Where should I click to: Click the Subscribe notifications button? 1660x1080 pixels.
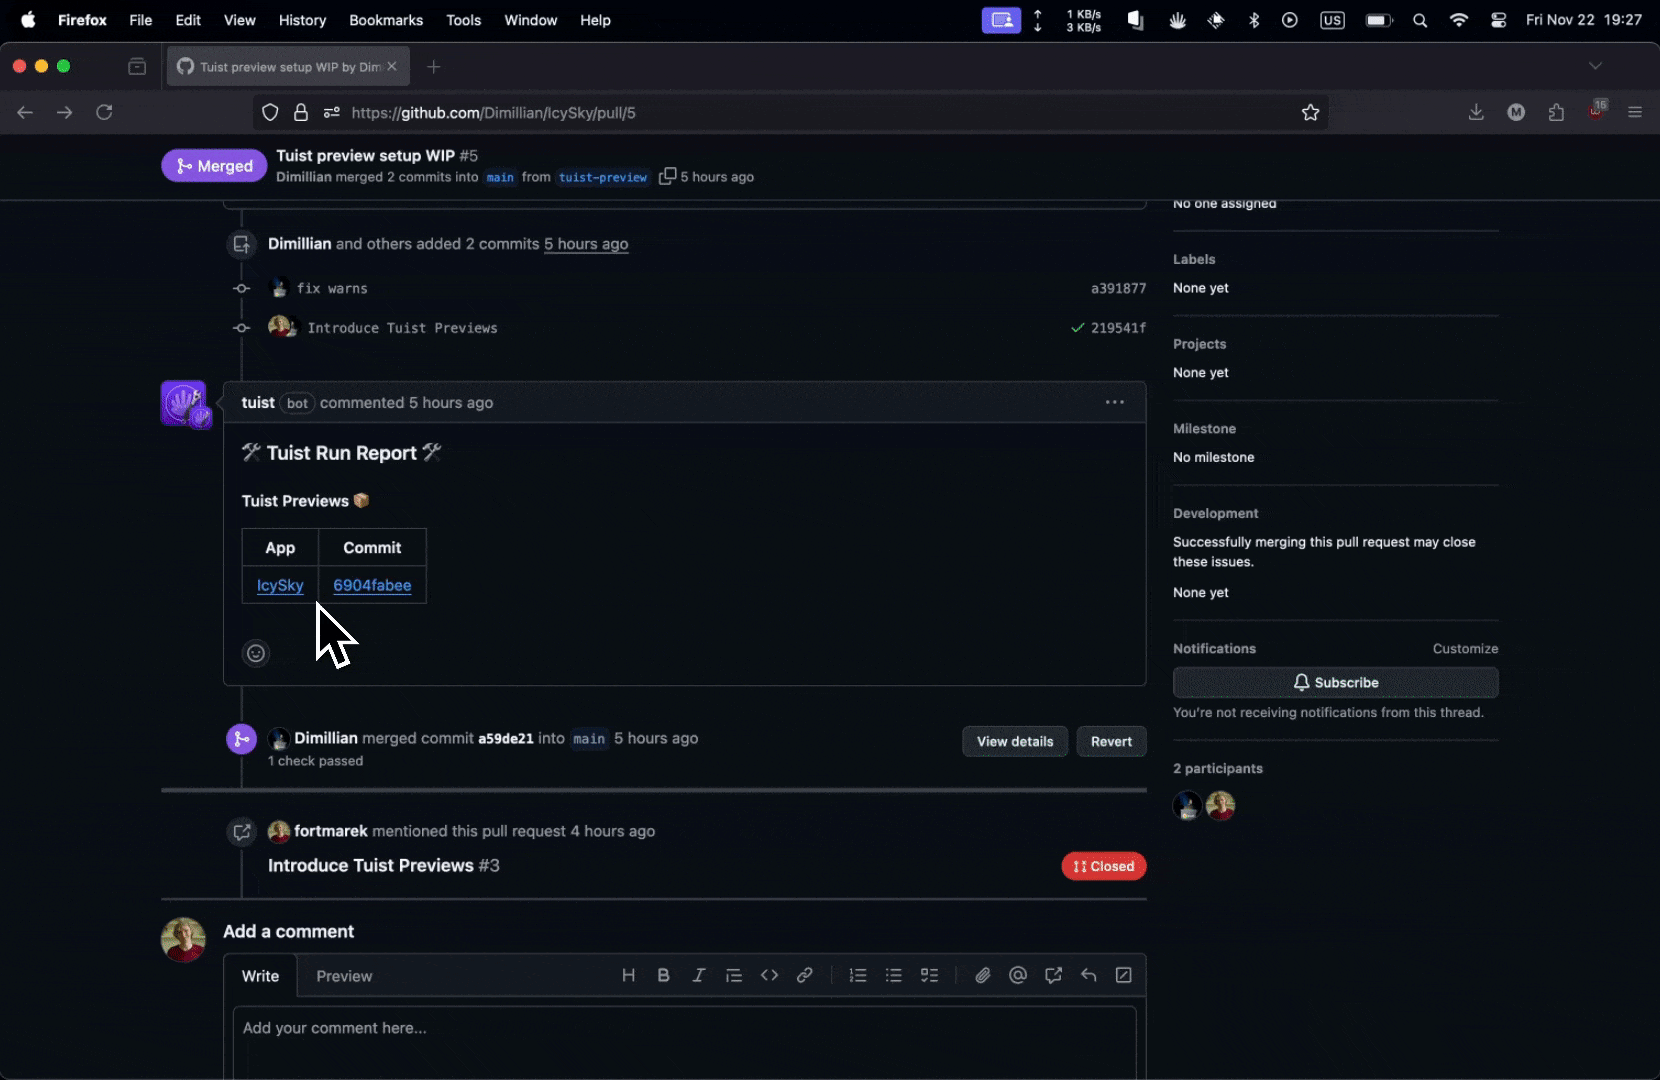[x=1335, y=682]
